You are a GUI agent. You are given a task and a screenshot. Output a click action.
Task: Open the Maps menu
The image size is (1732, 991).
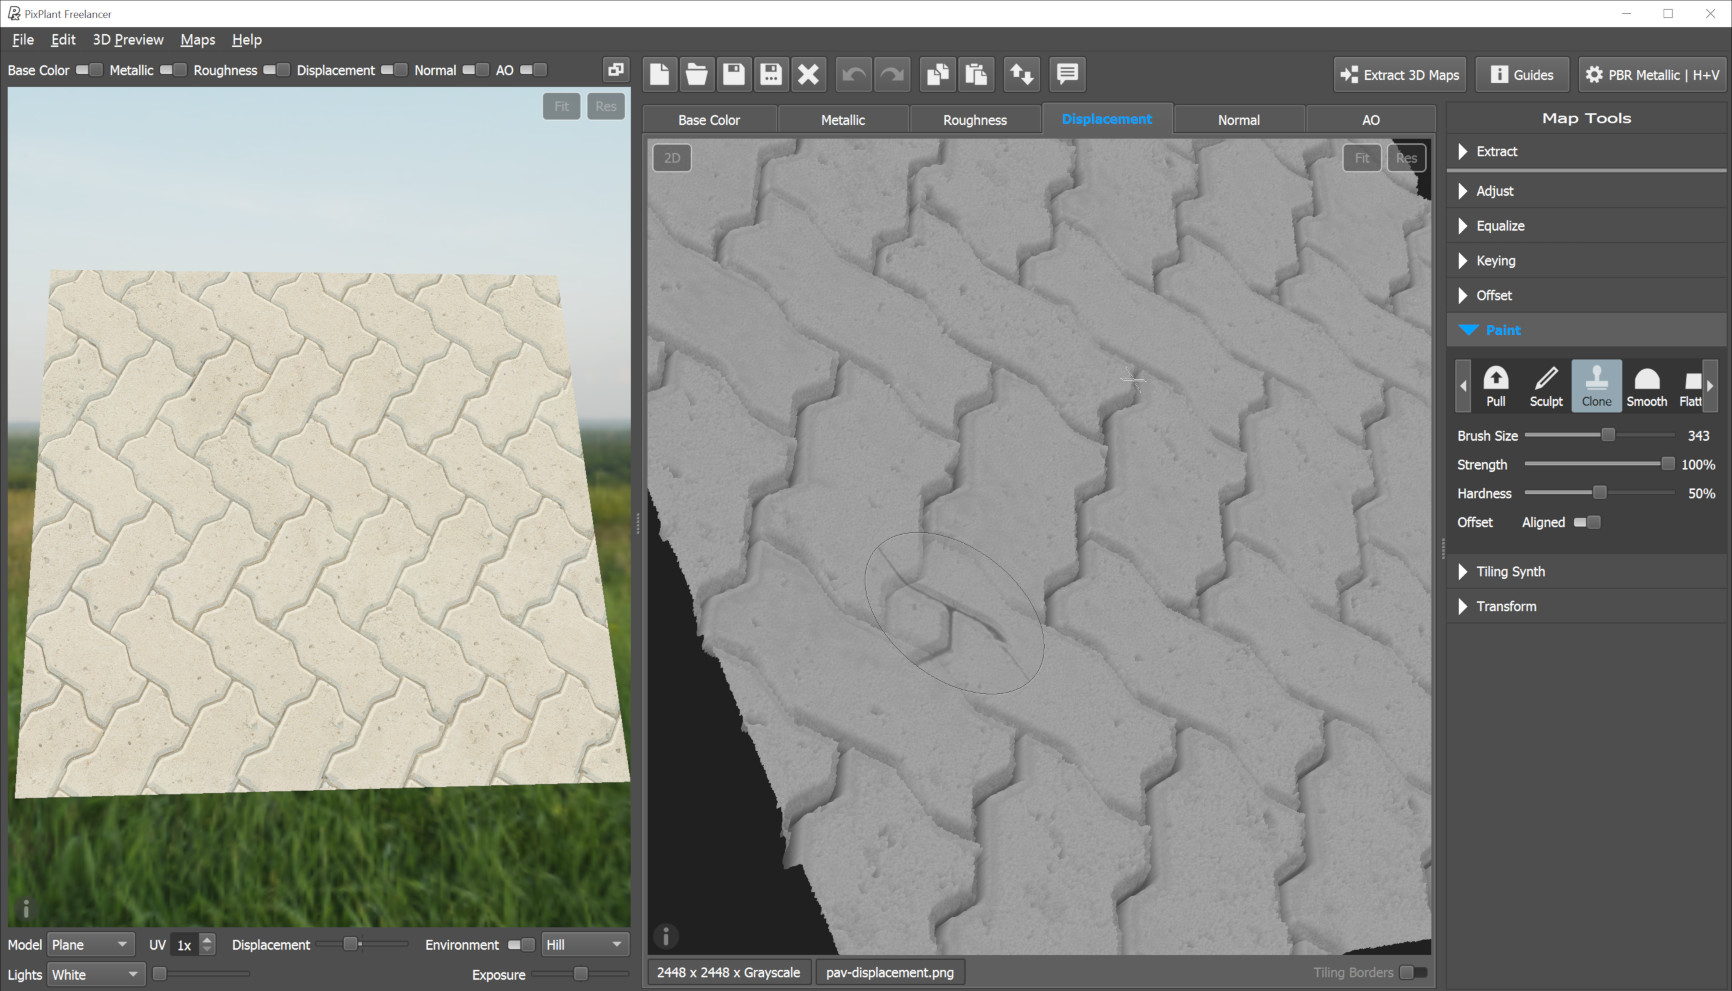[x=197, y=40]
